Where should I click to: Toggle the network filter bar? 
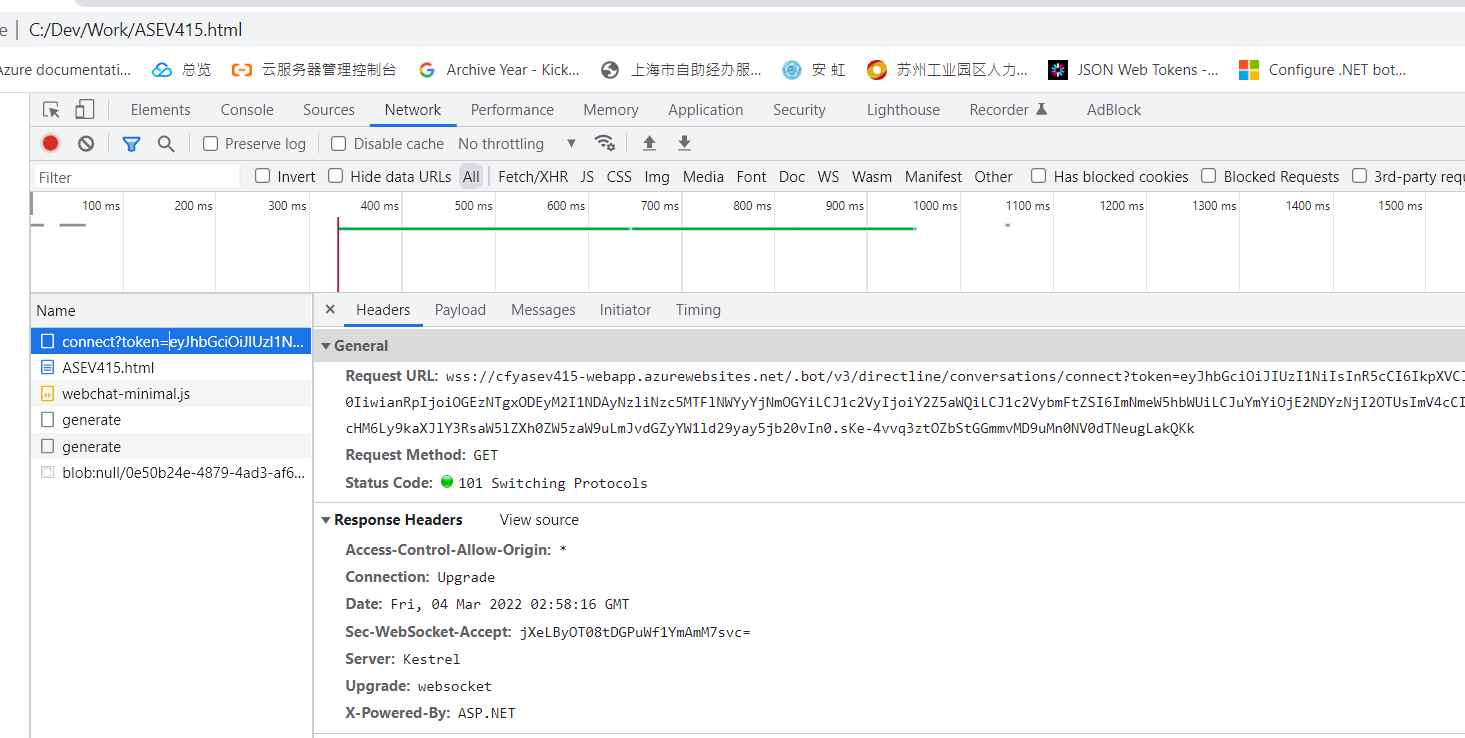pyautogui.click(x=131, y=143)
